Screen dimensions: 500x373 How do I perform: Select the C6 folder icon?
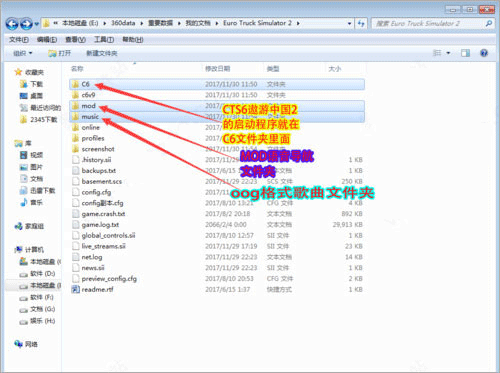pyautogui.click(x=76, y=84)
